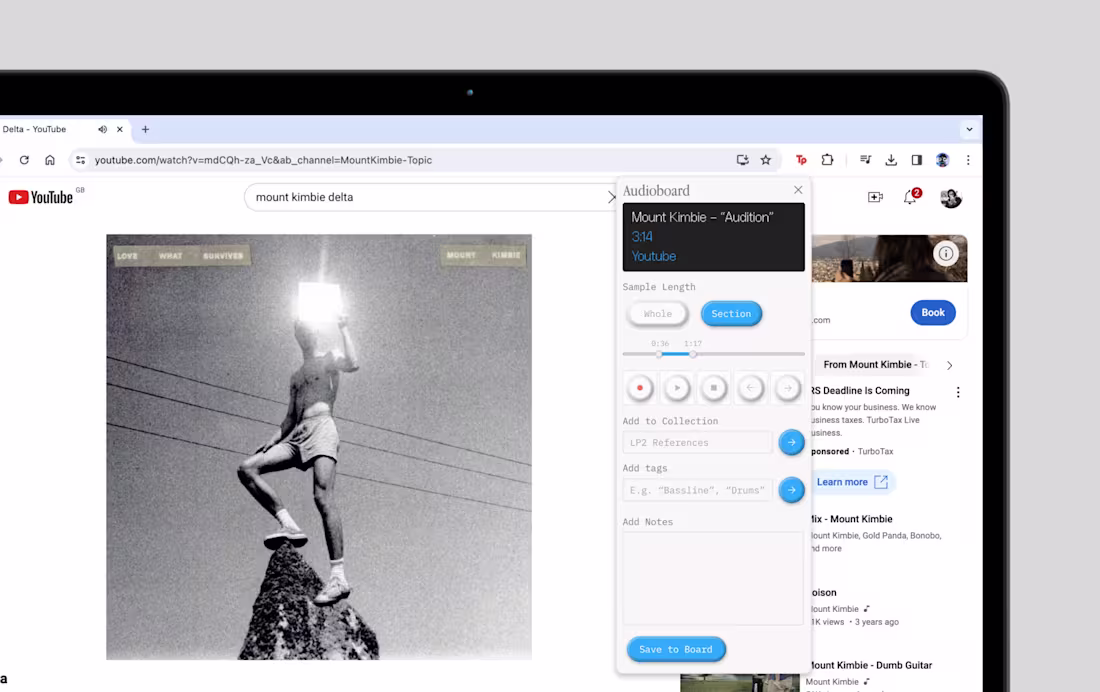Open Chrome three-dot menu
1100x692 pixels.
968,160
